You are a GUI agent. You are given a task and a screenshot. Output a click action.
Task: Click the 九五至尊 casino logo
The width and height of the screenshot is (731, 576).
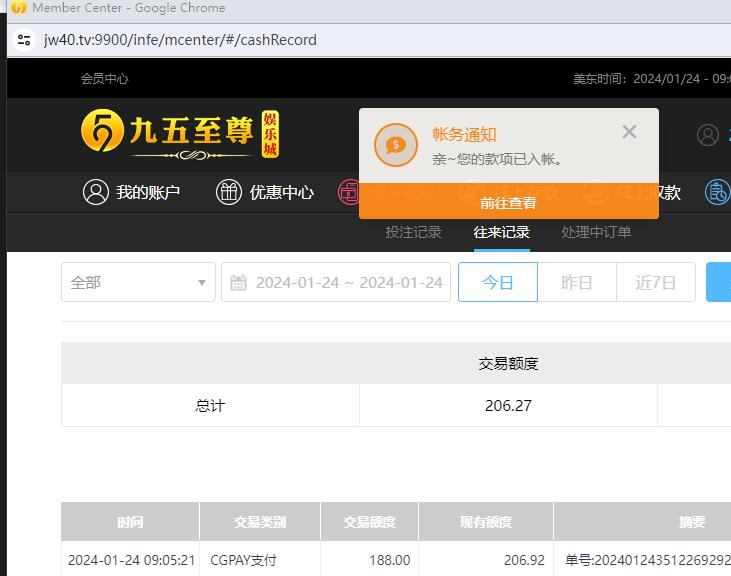(179, 134)
